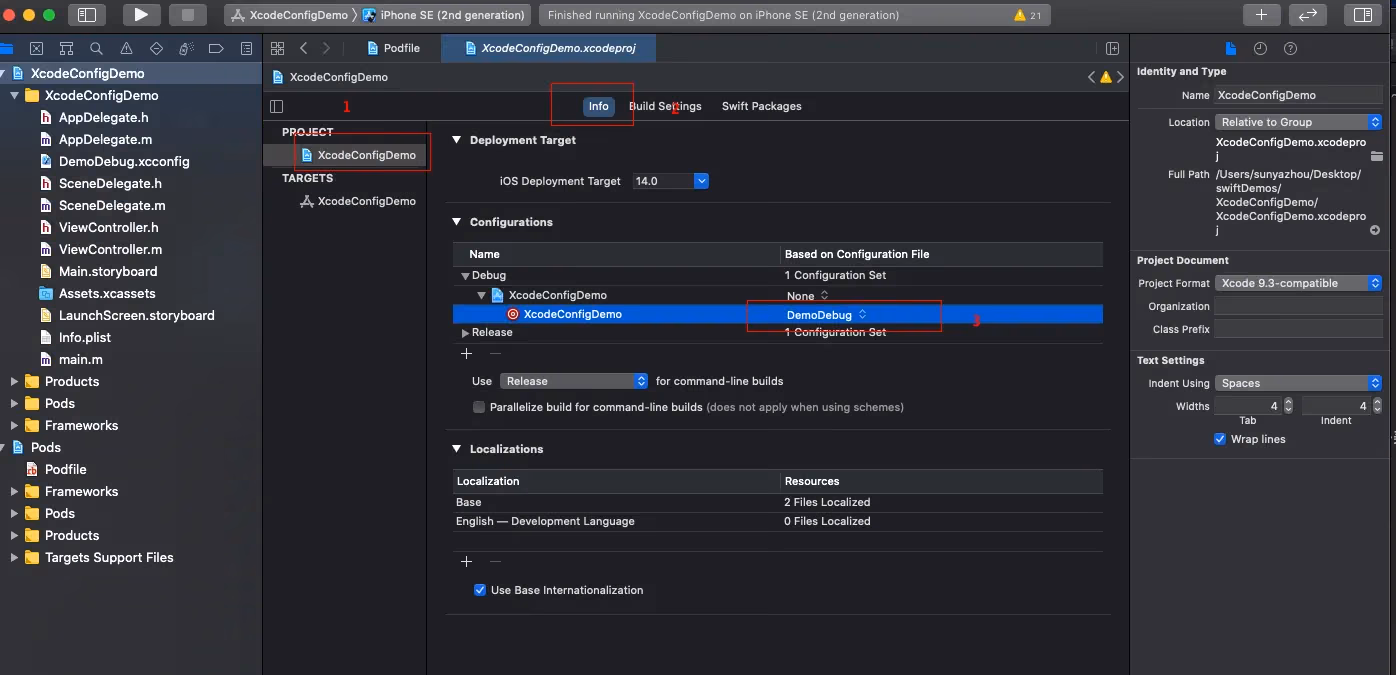Click the Library plus button
Viewport: 1396px width, 675px height.
tap(1262, 15)
